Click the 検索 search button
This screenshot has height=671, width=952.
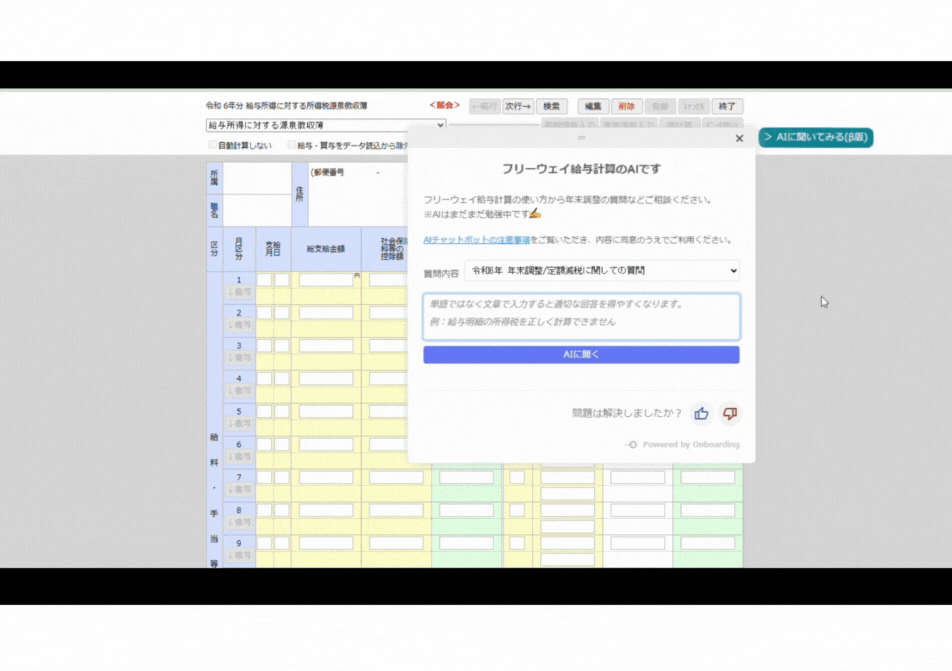click(551, 106)
